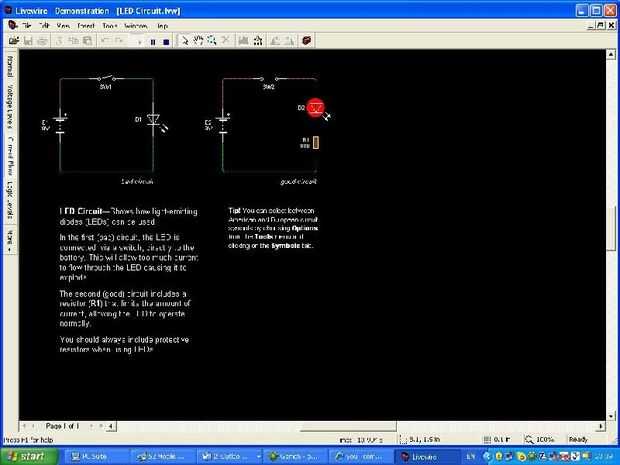Click the first taskbar button after Start

(96, 457)
